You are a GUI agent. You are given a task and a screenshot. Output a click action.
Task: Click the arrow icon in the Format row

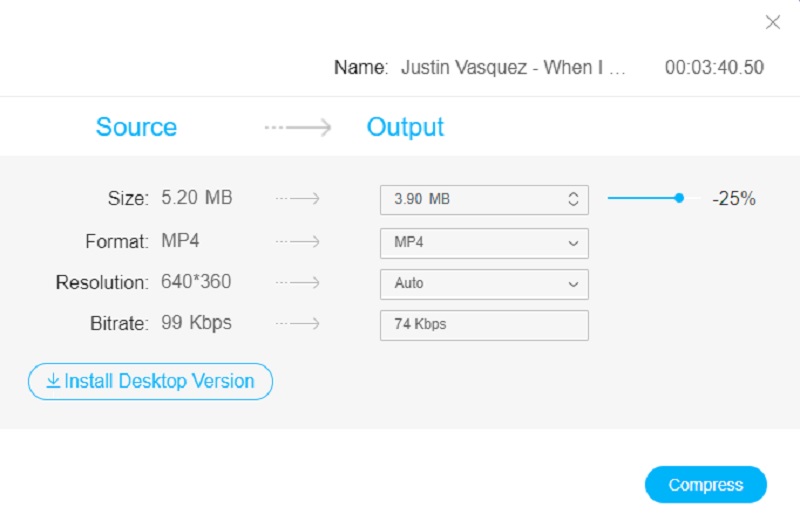coord(298,242)
